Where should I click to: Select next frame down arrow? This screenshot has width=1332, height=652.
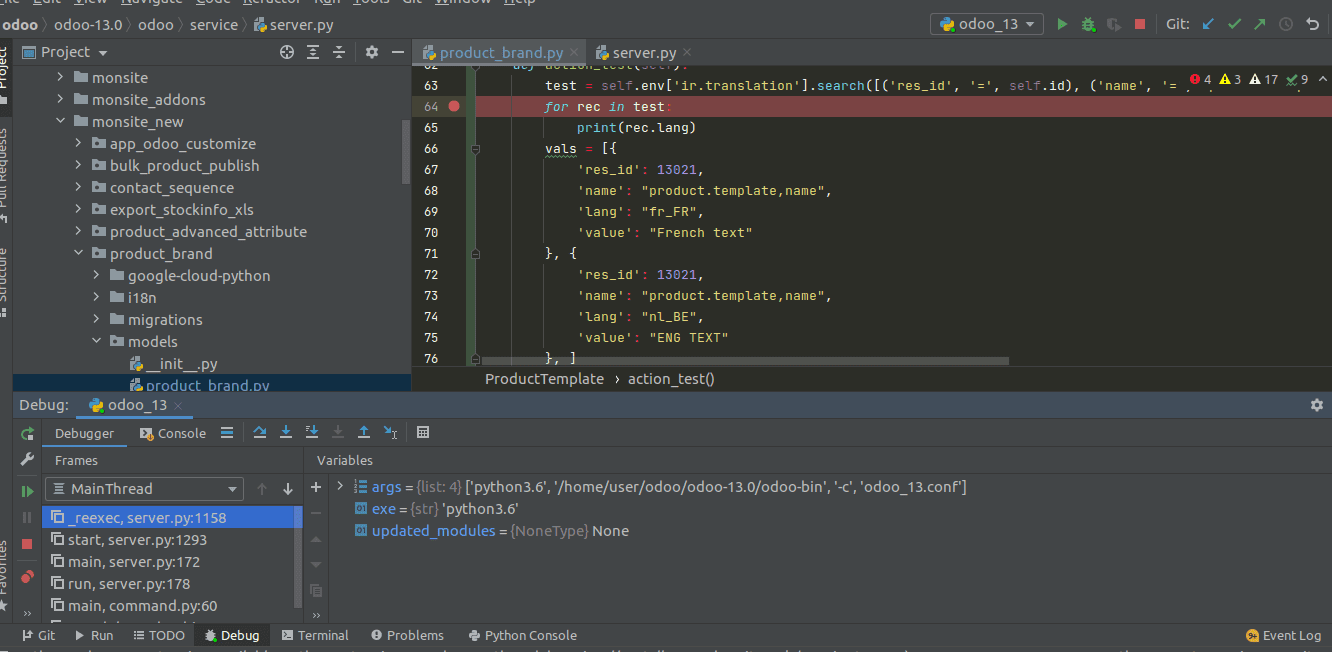pyautogui.click(x=288, y=489)
